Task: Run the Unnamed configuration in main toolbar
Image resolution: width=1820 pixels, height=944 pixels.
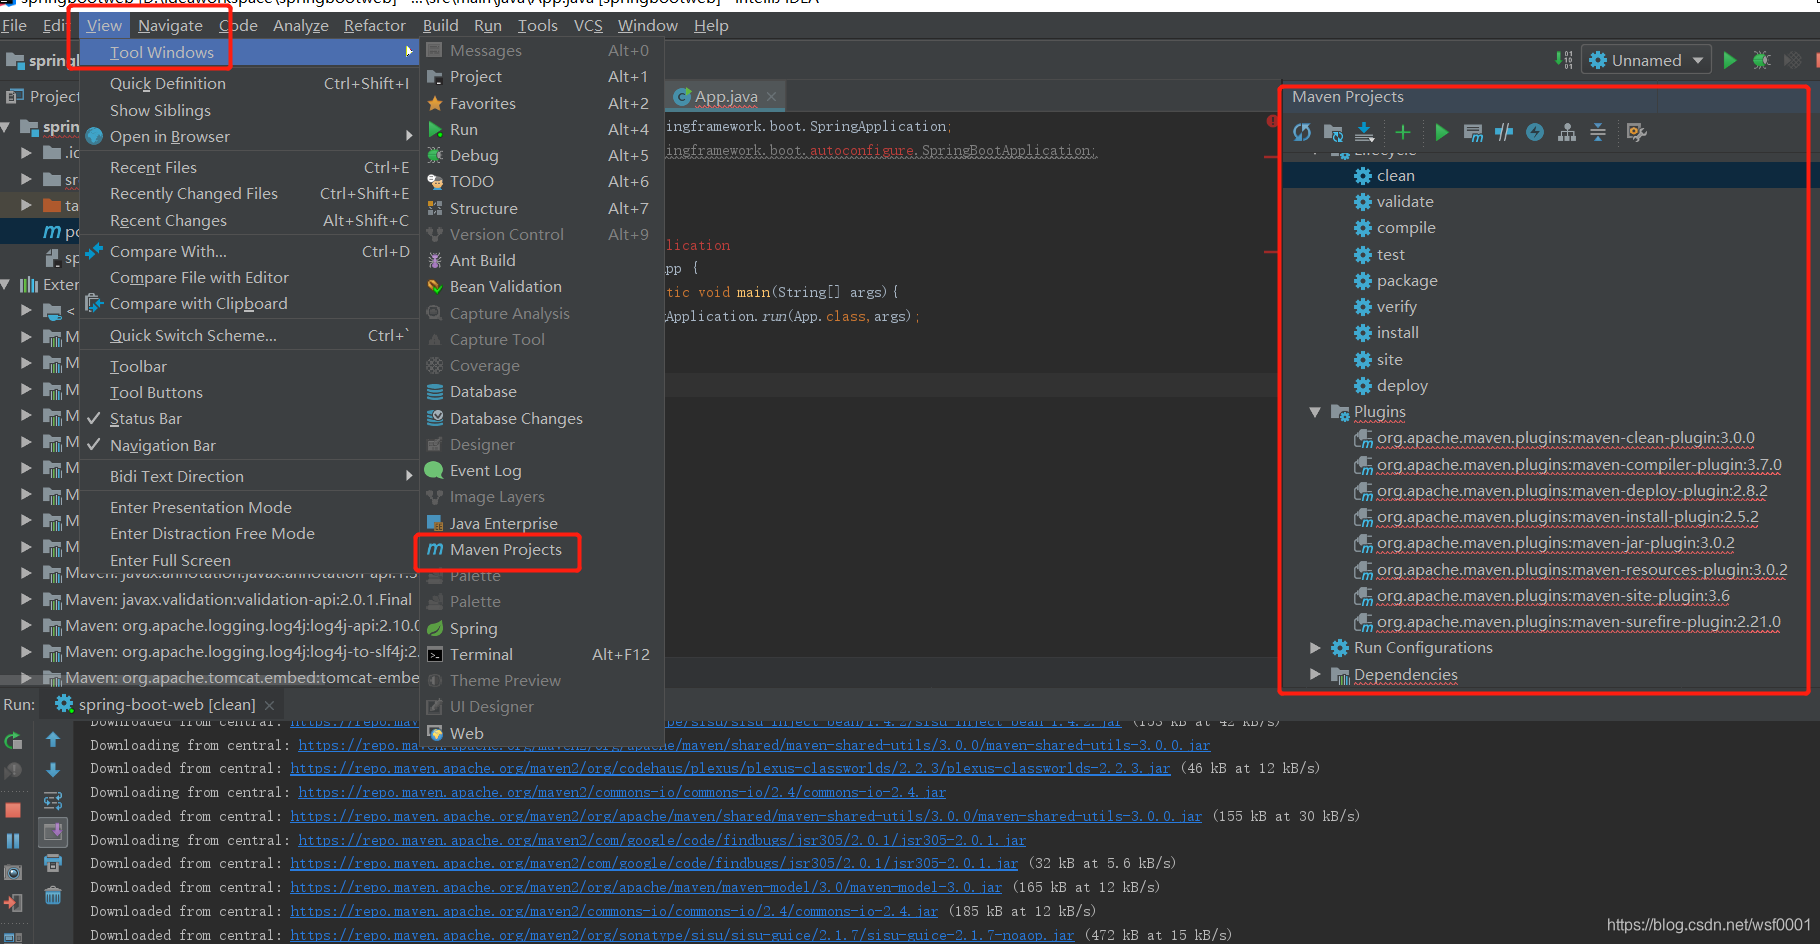Action: click(1730, 60)
